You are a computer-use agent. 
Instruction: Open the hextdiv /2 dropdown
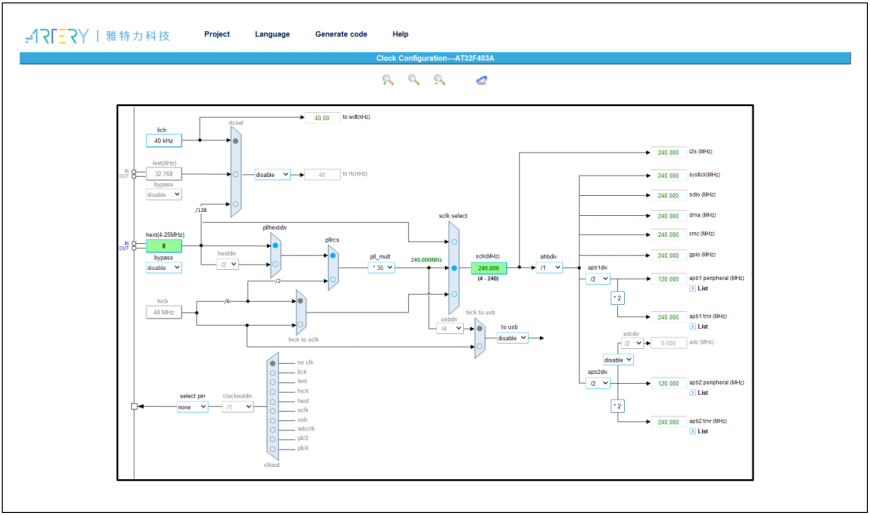[227, 265]
